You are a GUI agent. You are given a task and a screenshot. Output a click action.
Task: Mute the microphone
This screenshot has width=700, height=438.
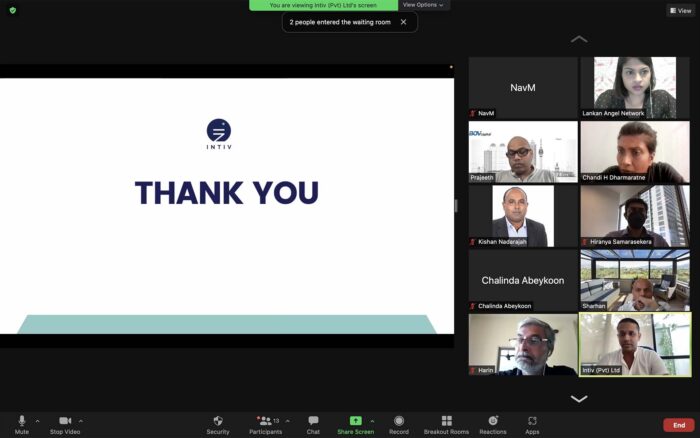[21, 424]
